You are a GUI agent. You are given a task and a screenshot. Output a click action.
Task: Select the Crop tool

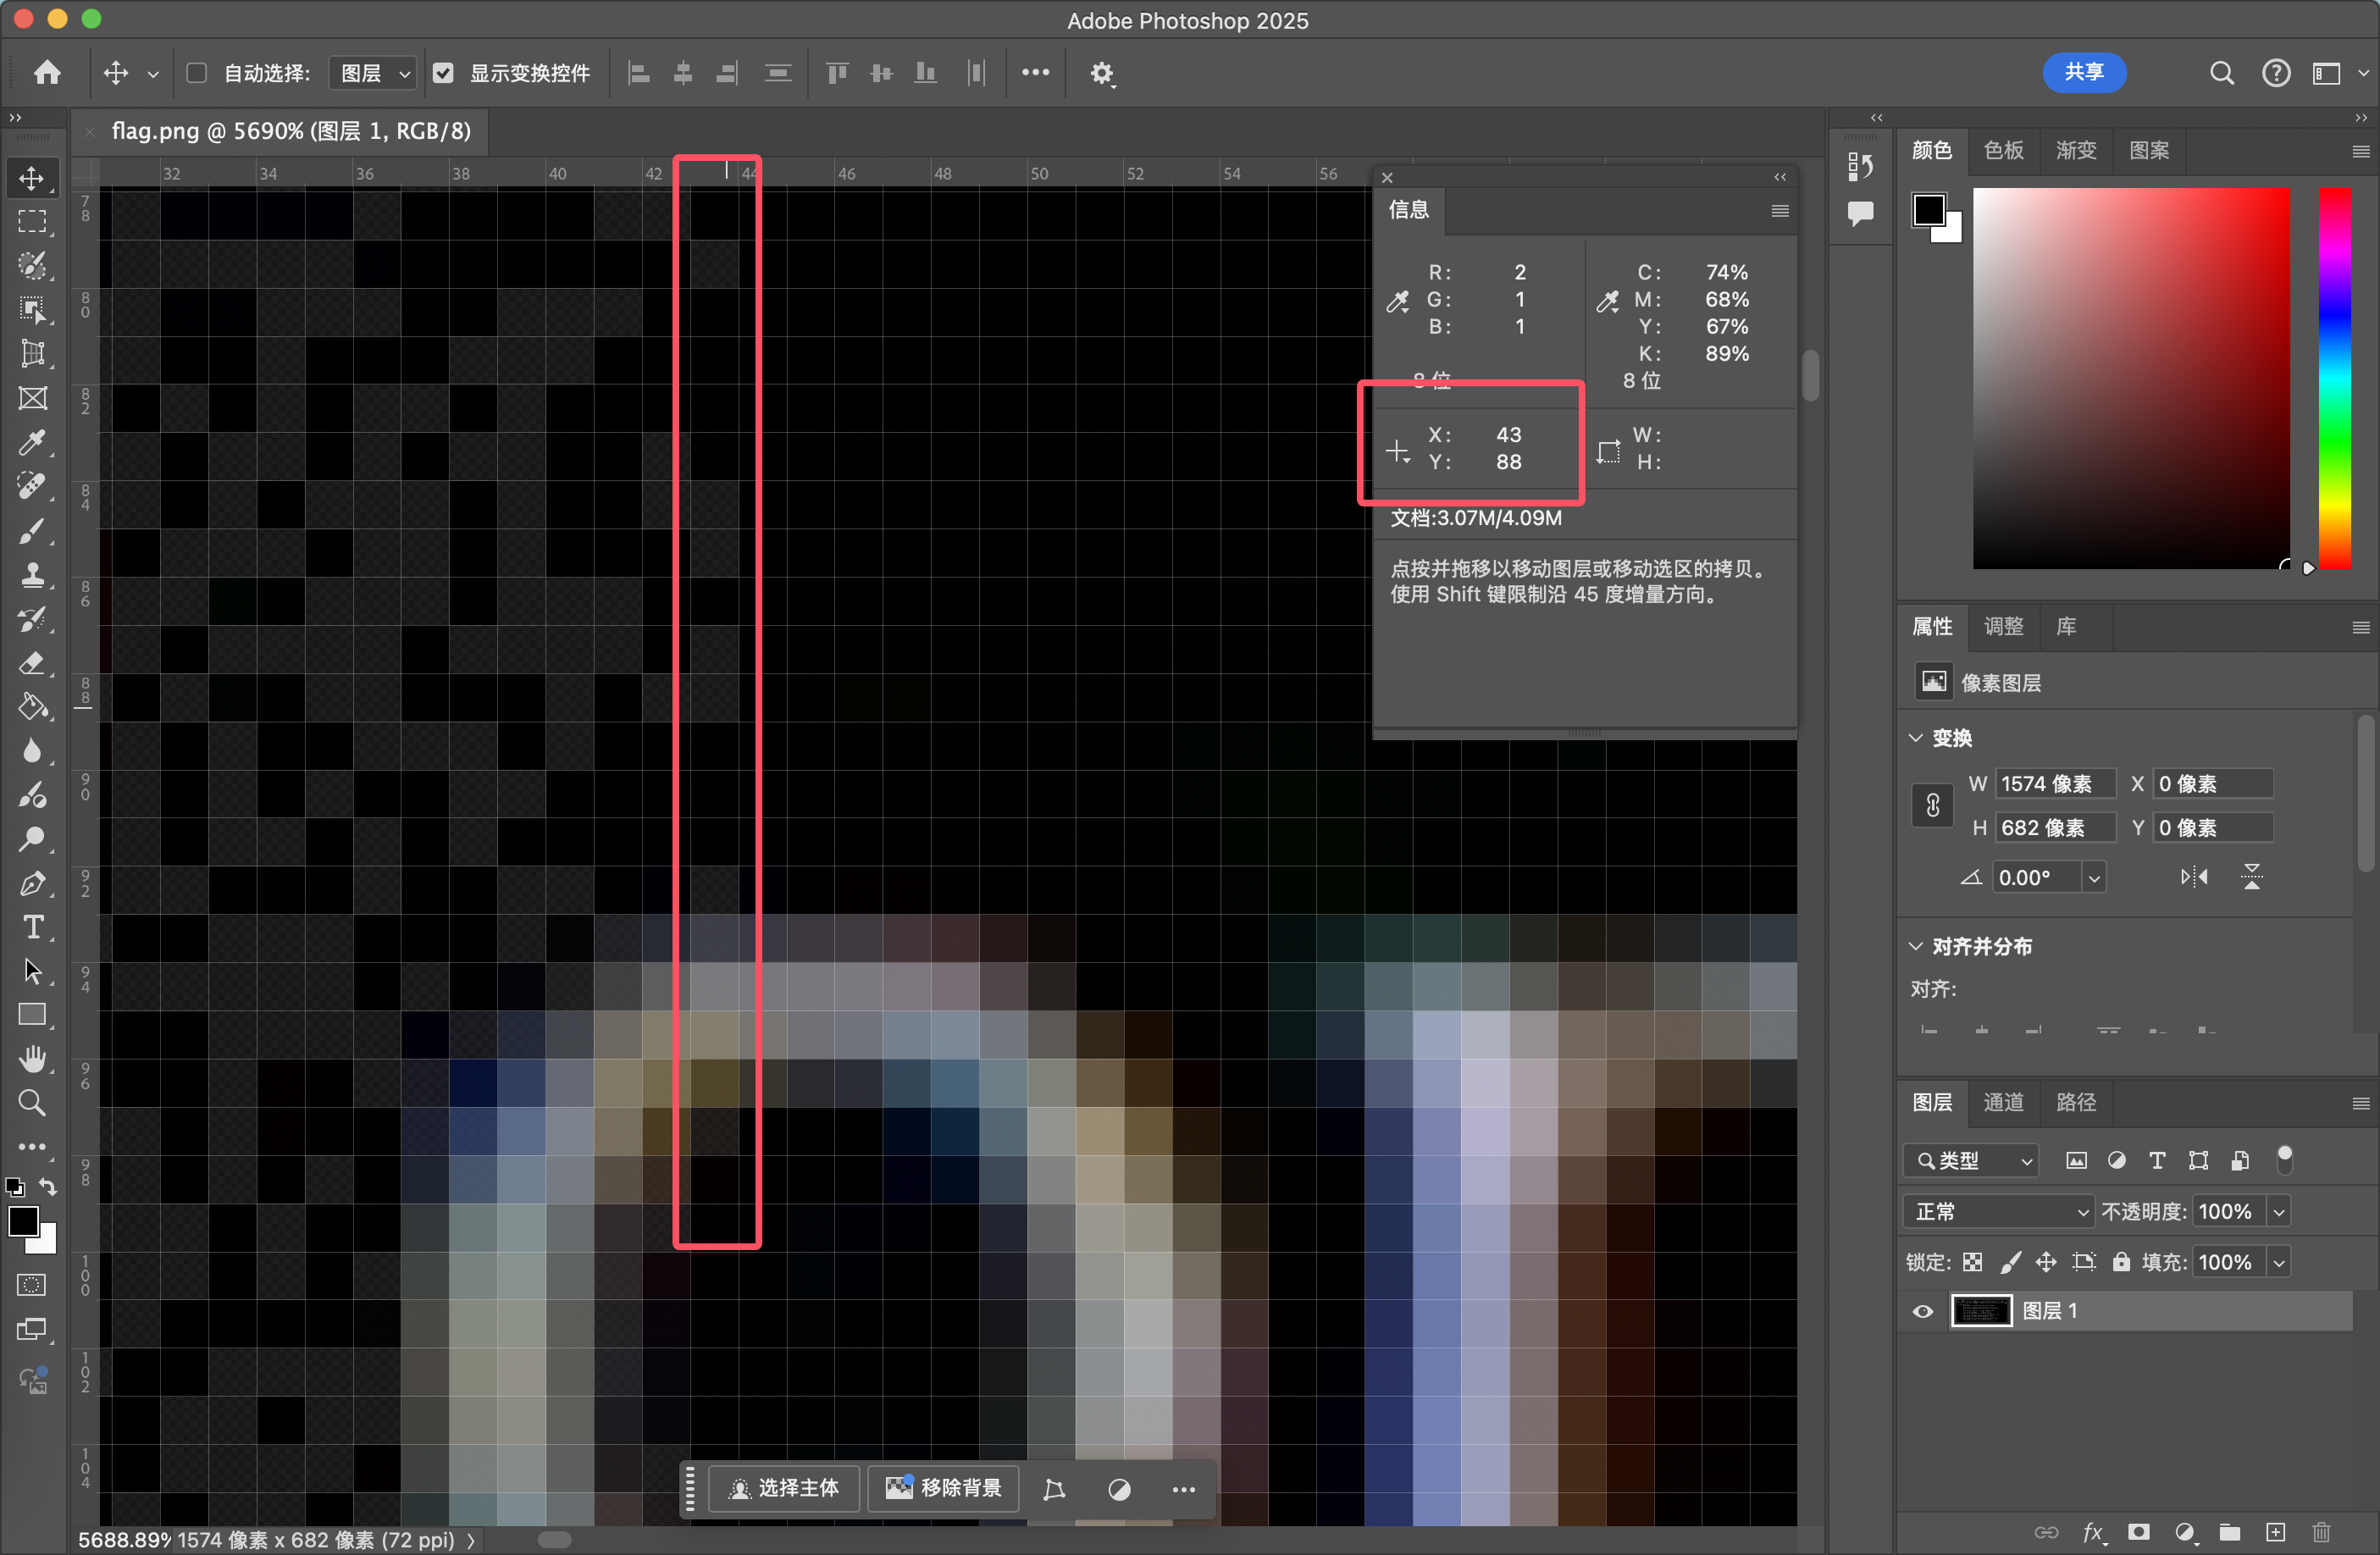[x=32, y=353]
